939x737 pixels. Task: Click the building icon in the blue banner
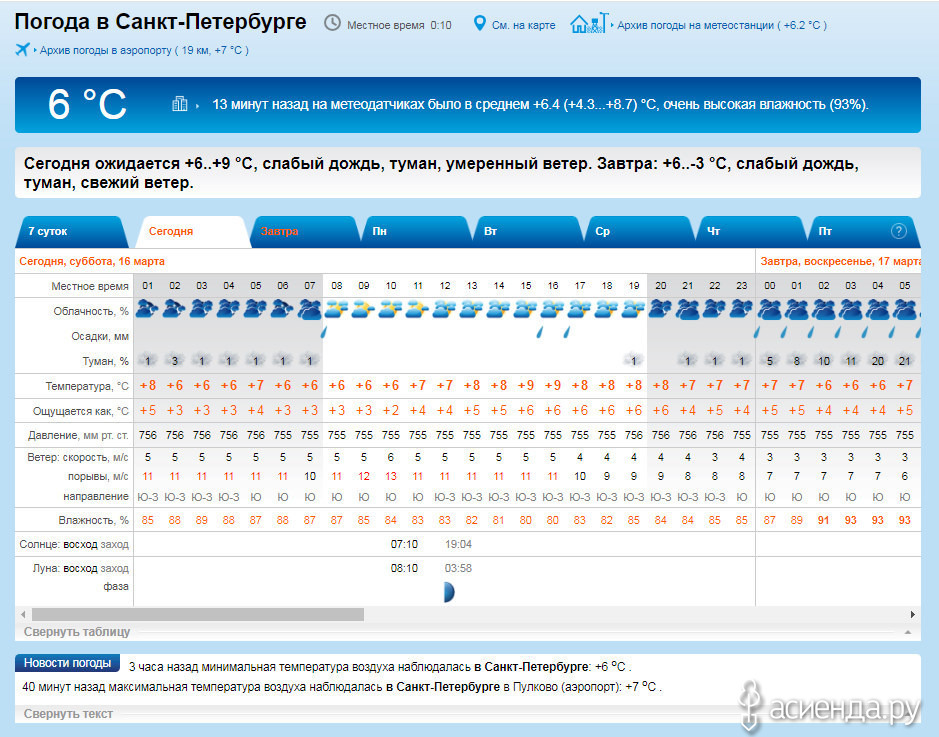coord(180,104)
